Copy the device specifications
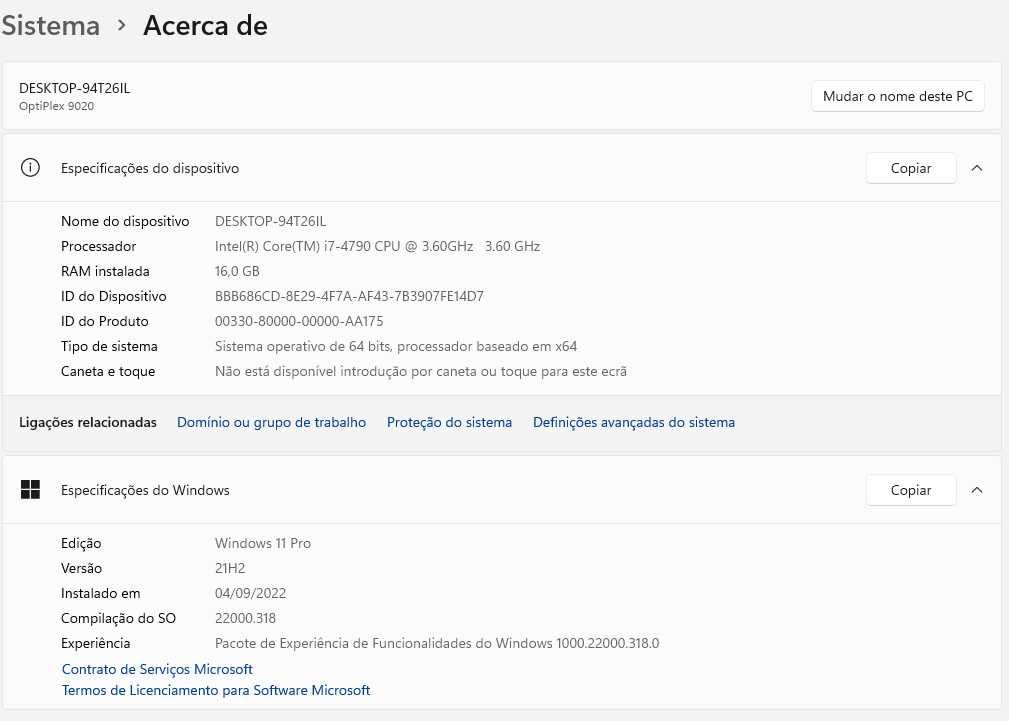Viewport: 1009px width, 721px height. click(911, 168)
